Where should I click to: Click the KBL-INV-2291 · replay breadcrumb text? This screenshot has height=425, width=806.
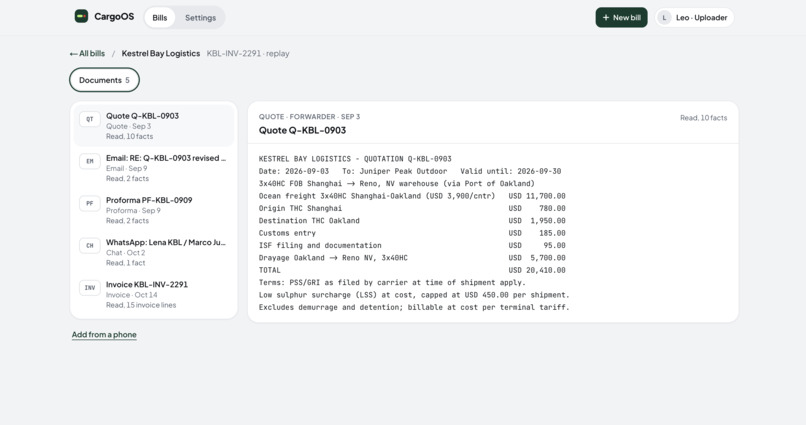coord(248,53)
